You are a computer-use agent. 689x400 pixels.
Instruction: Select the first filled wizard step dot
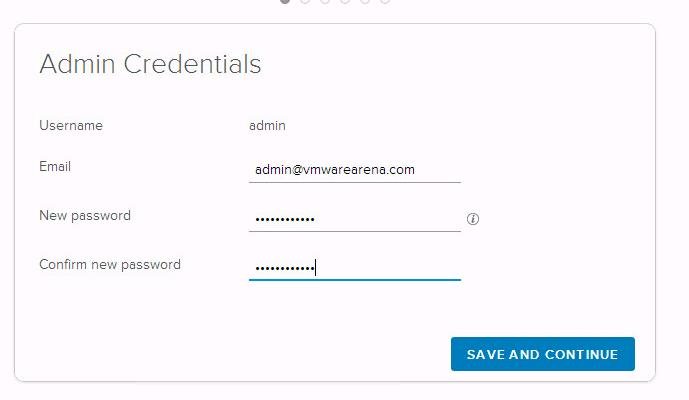[x=285, y=1]
